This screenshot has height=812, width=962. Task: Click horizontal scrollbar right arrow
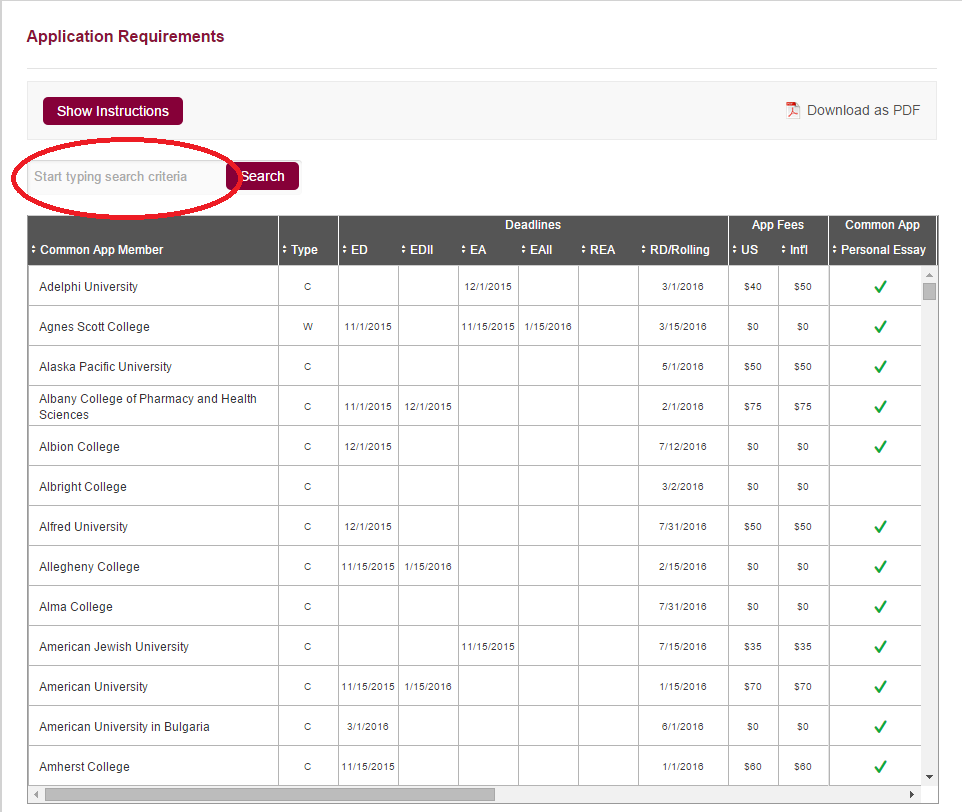(x=912, y=794)
